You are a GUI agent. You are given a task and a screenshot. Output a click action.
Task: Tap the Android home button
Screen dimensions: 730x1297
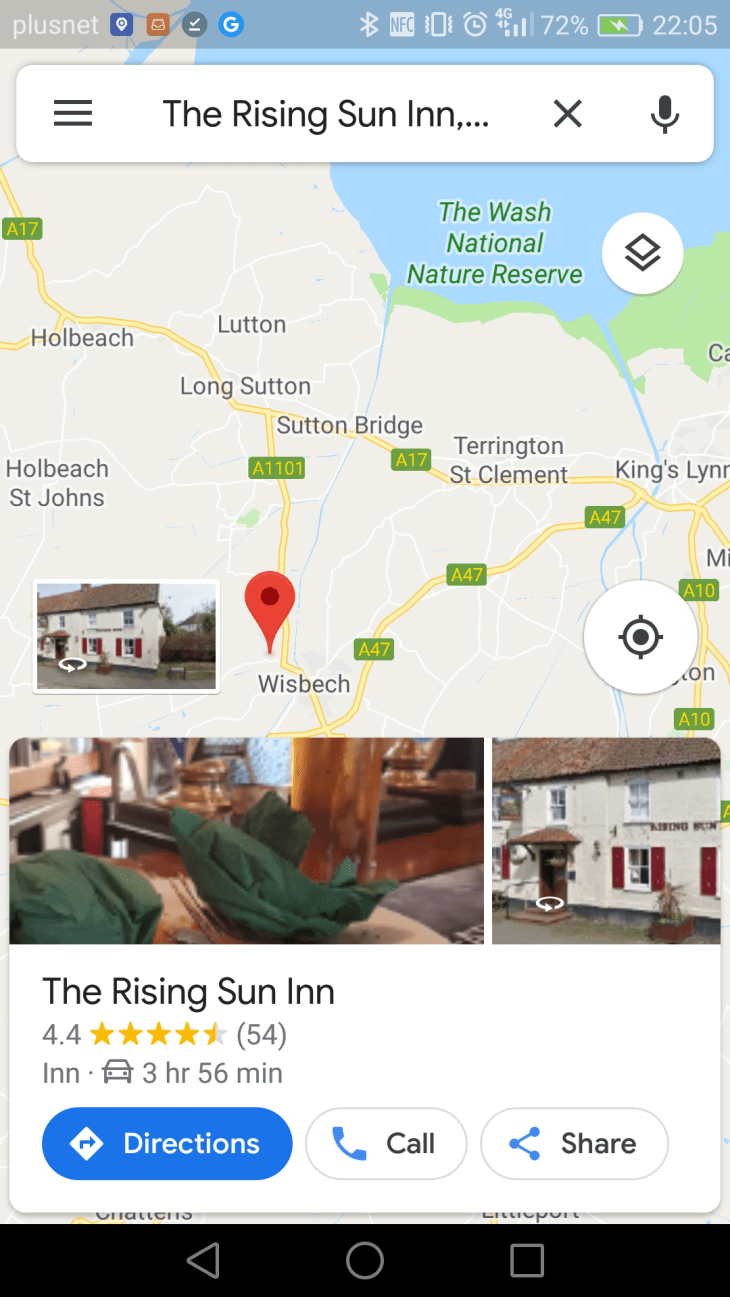click(365, 1260)
